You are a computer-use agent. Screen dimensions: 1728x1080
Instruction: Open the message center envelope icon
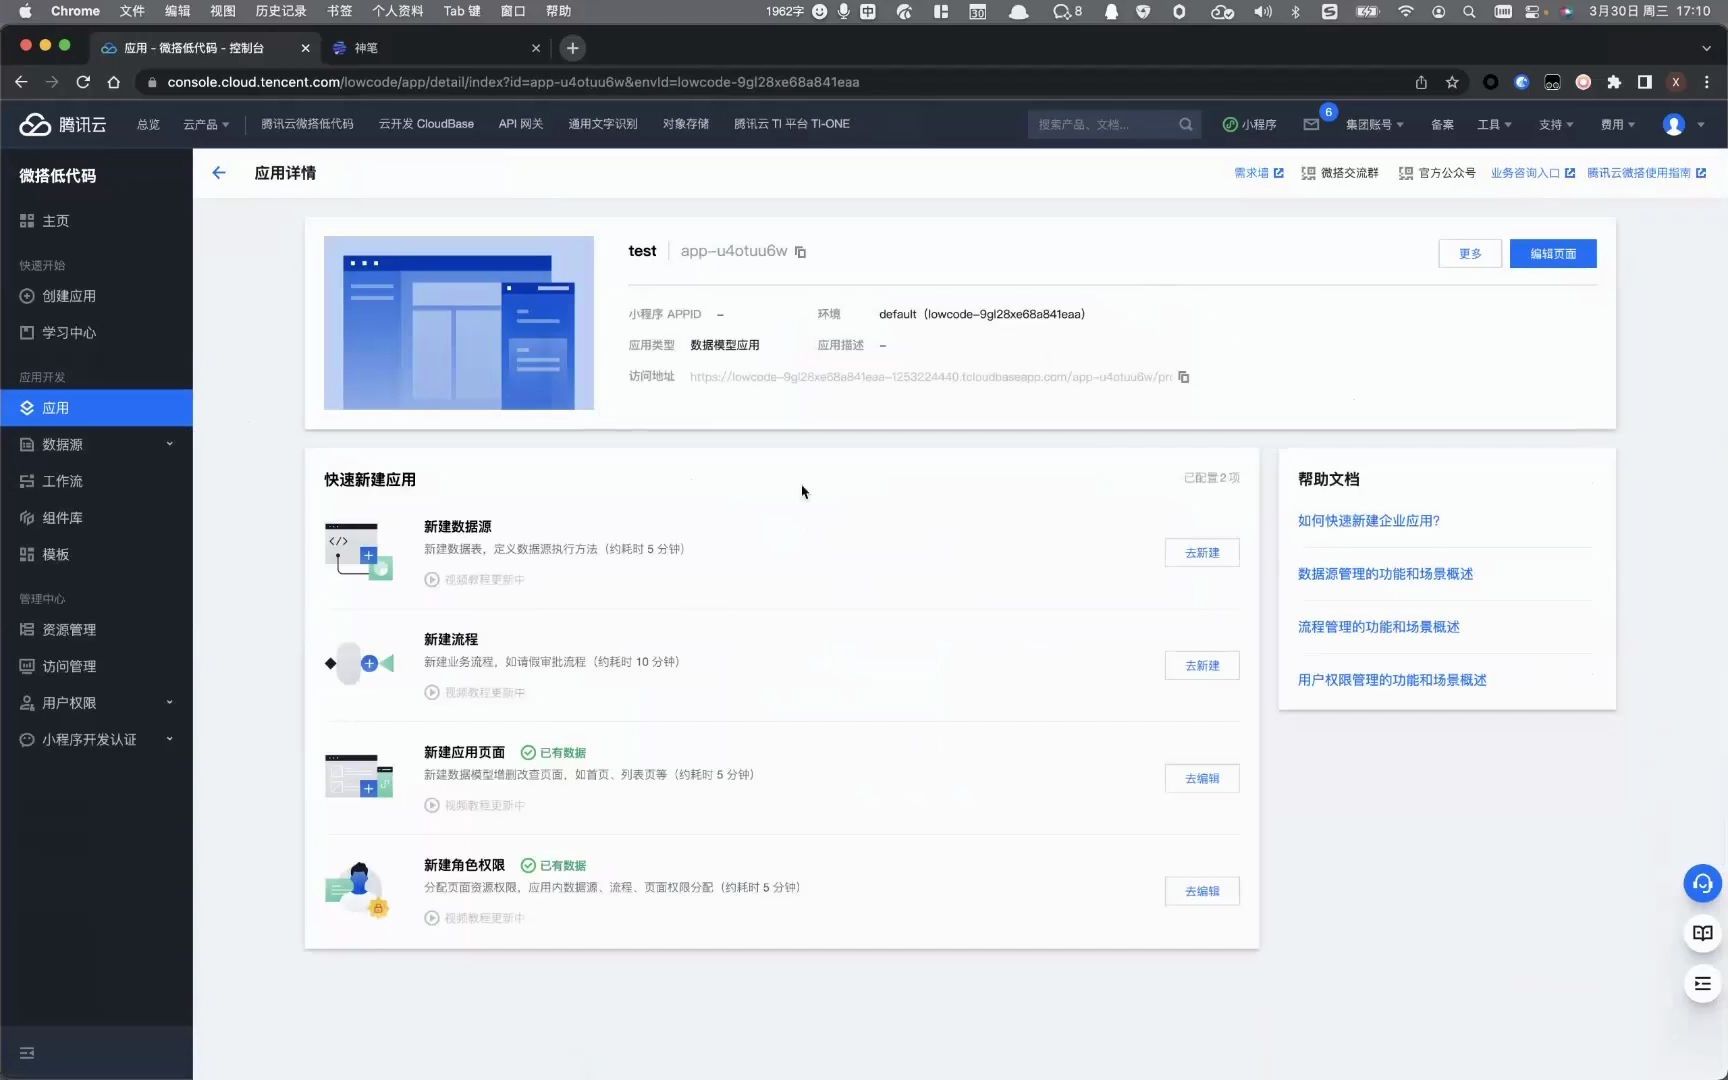click(x=1311, y=124)
